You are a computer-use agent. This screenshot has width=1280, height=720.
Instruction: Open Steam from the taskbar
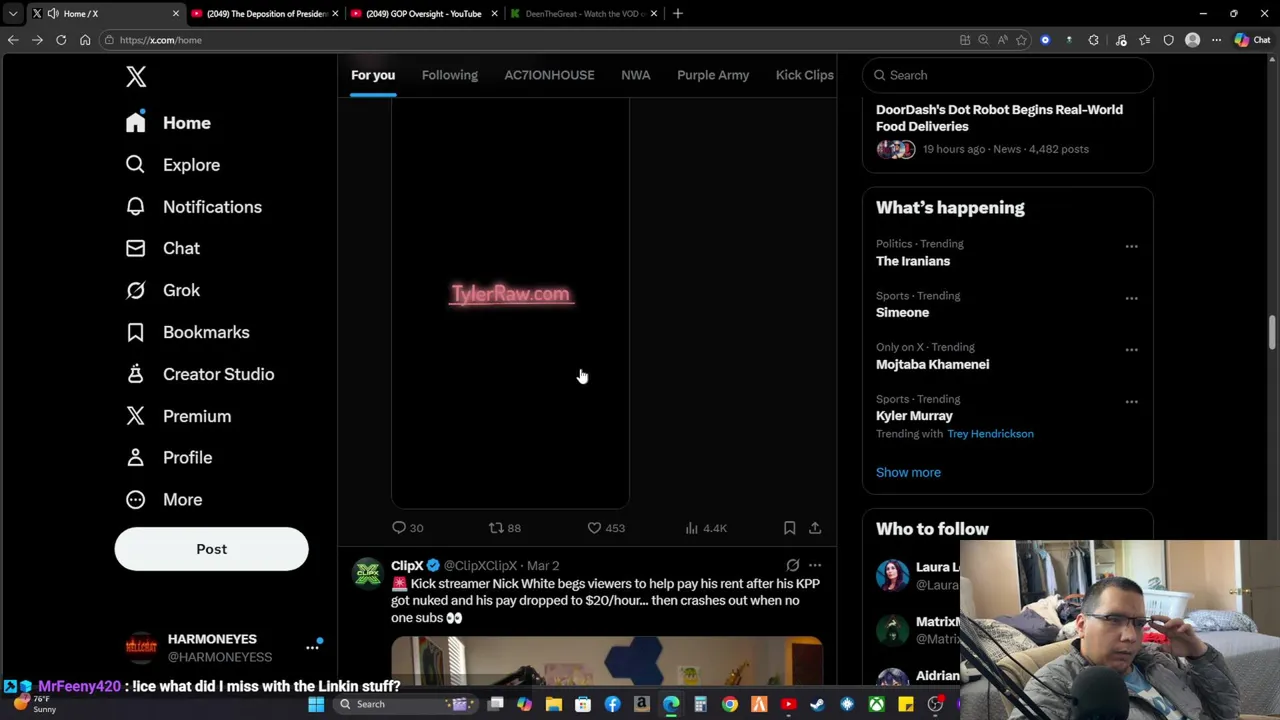pos(817,704)
